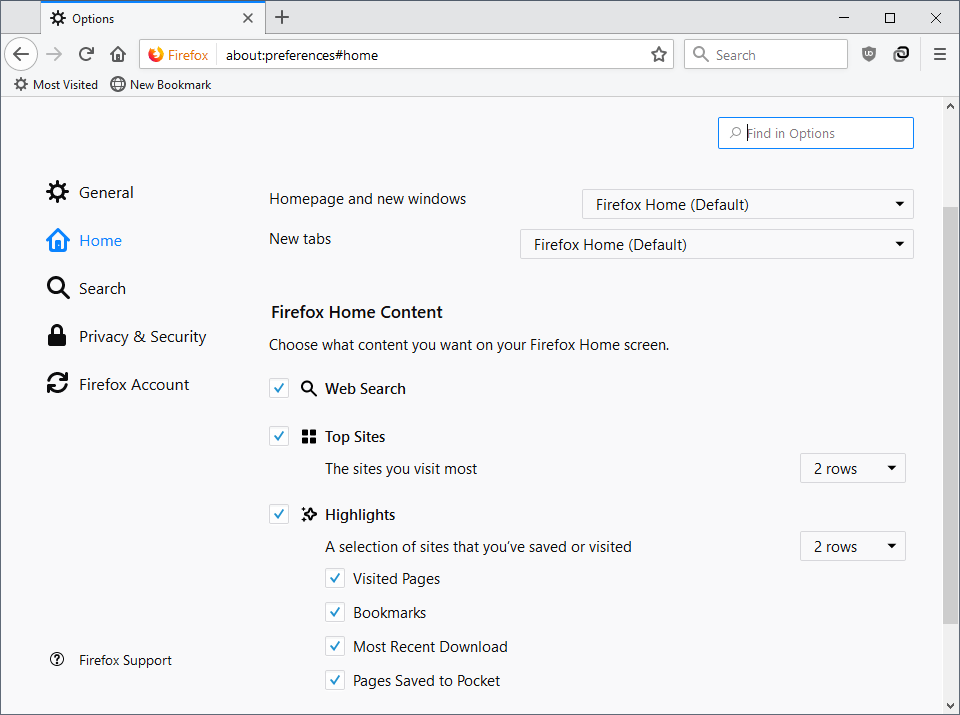The width and height of the screenshot is (960, 715).
Task: Click the Visited Pages label text
Action: click(x=396, y=578)
